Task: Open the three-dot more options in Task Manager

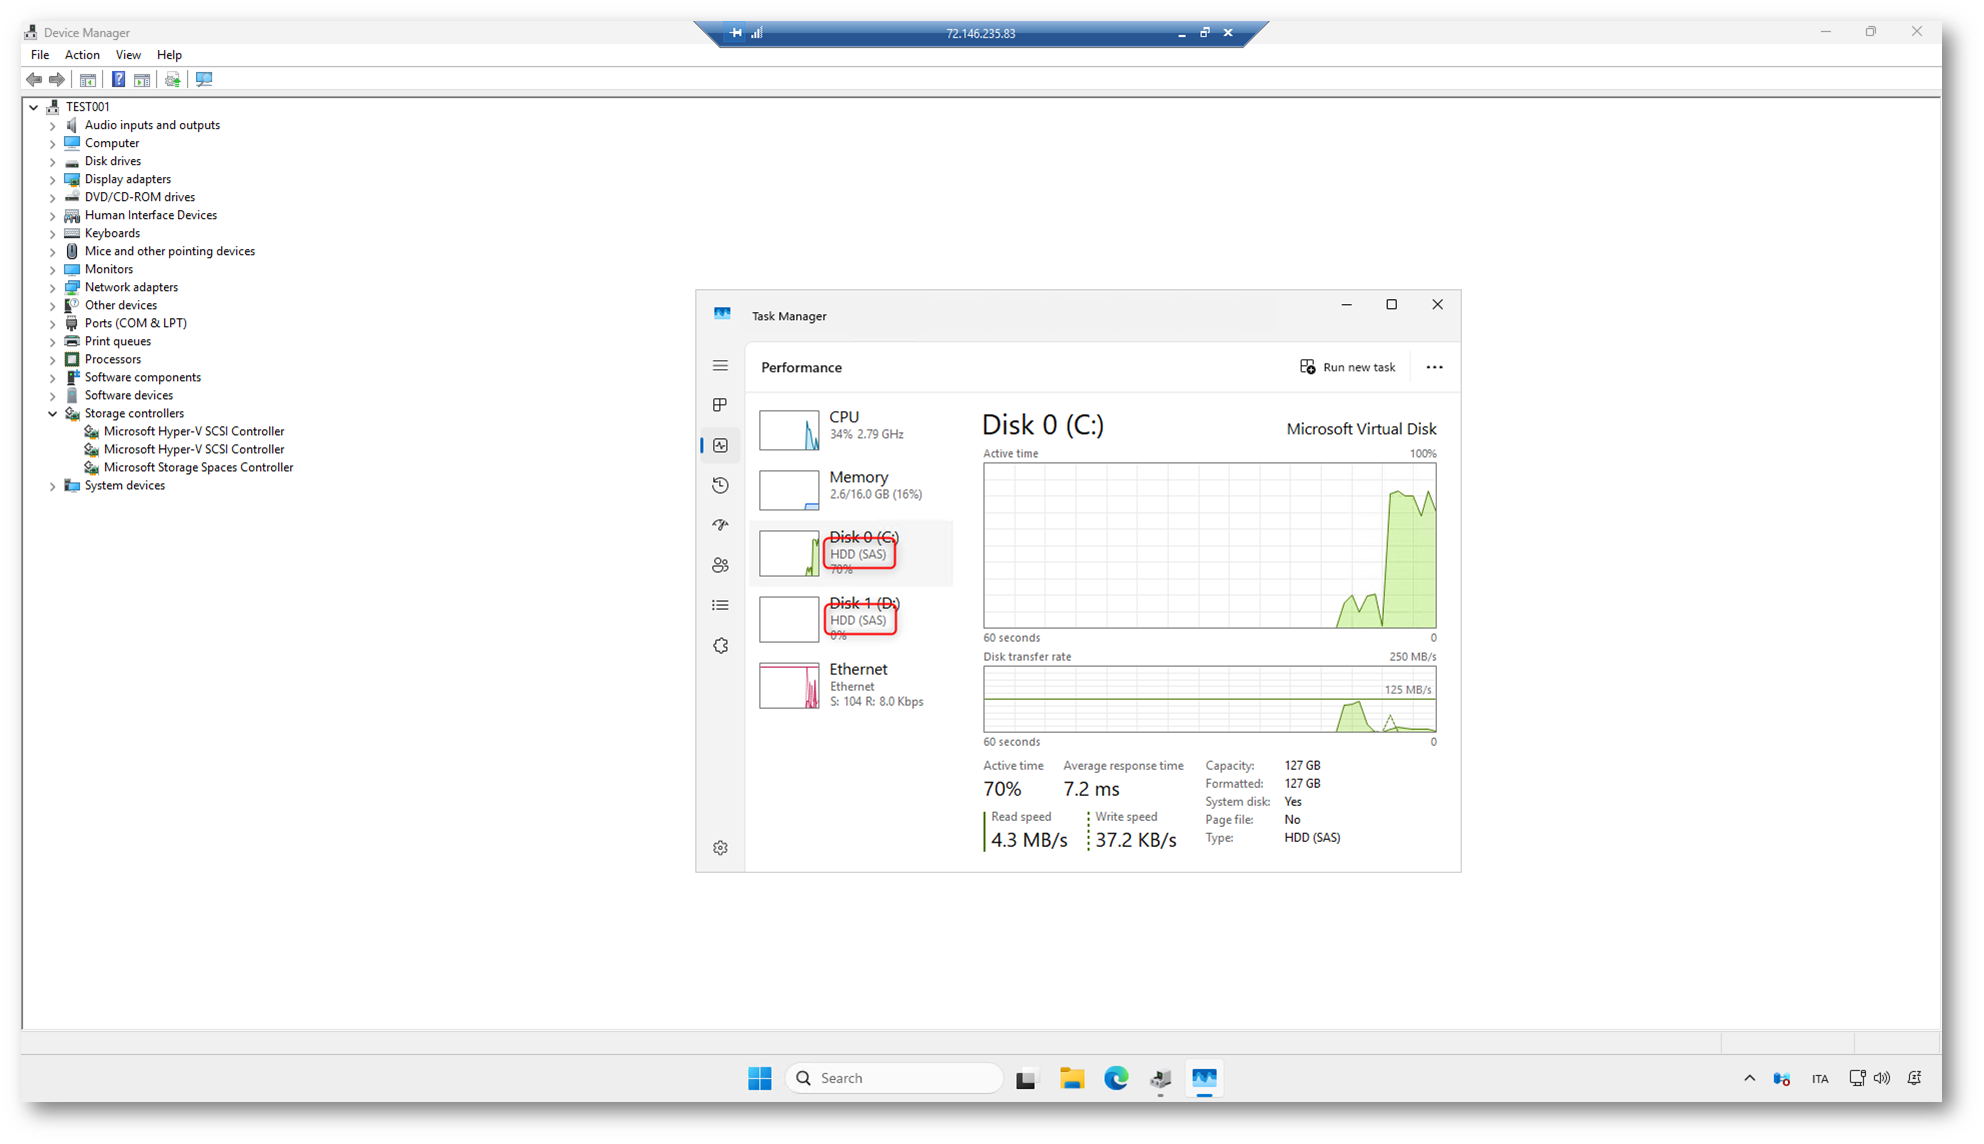Action: click(x=1434, y=367)
